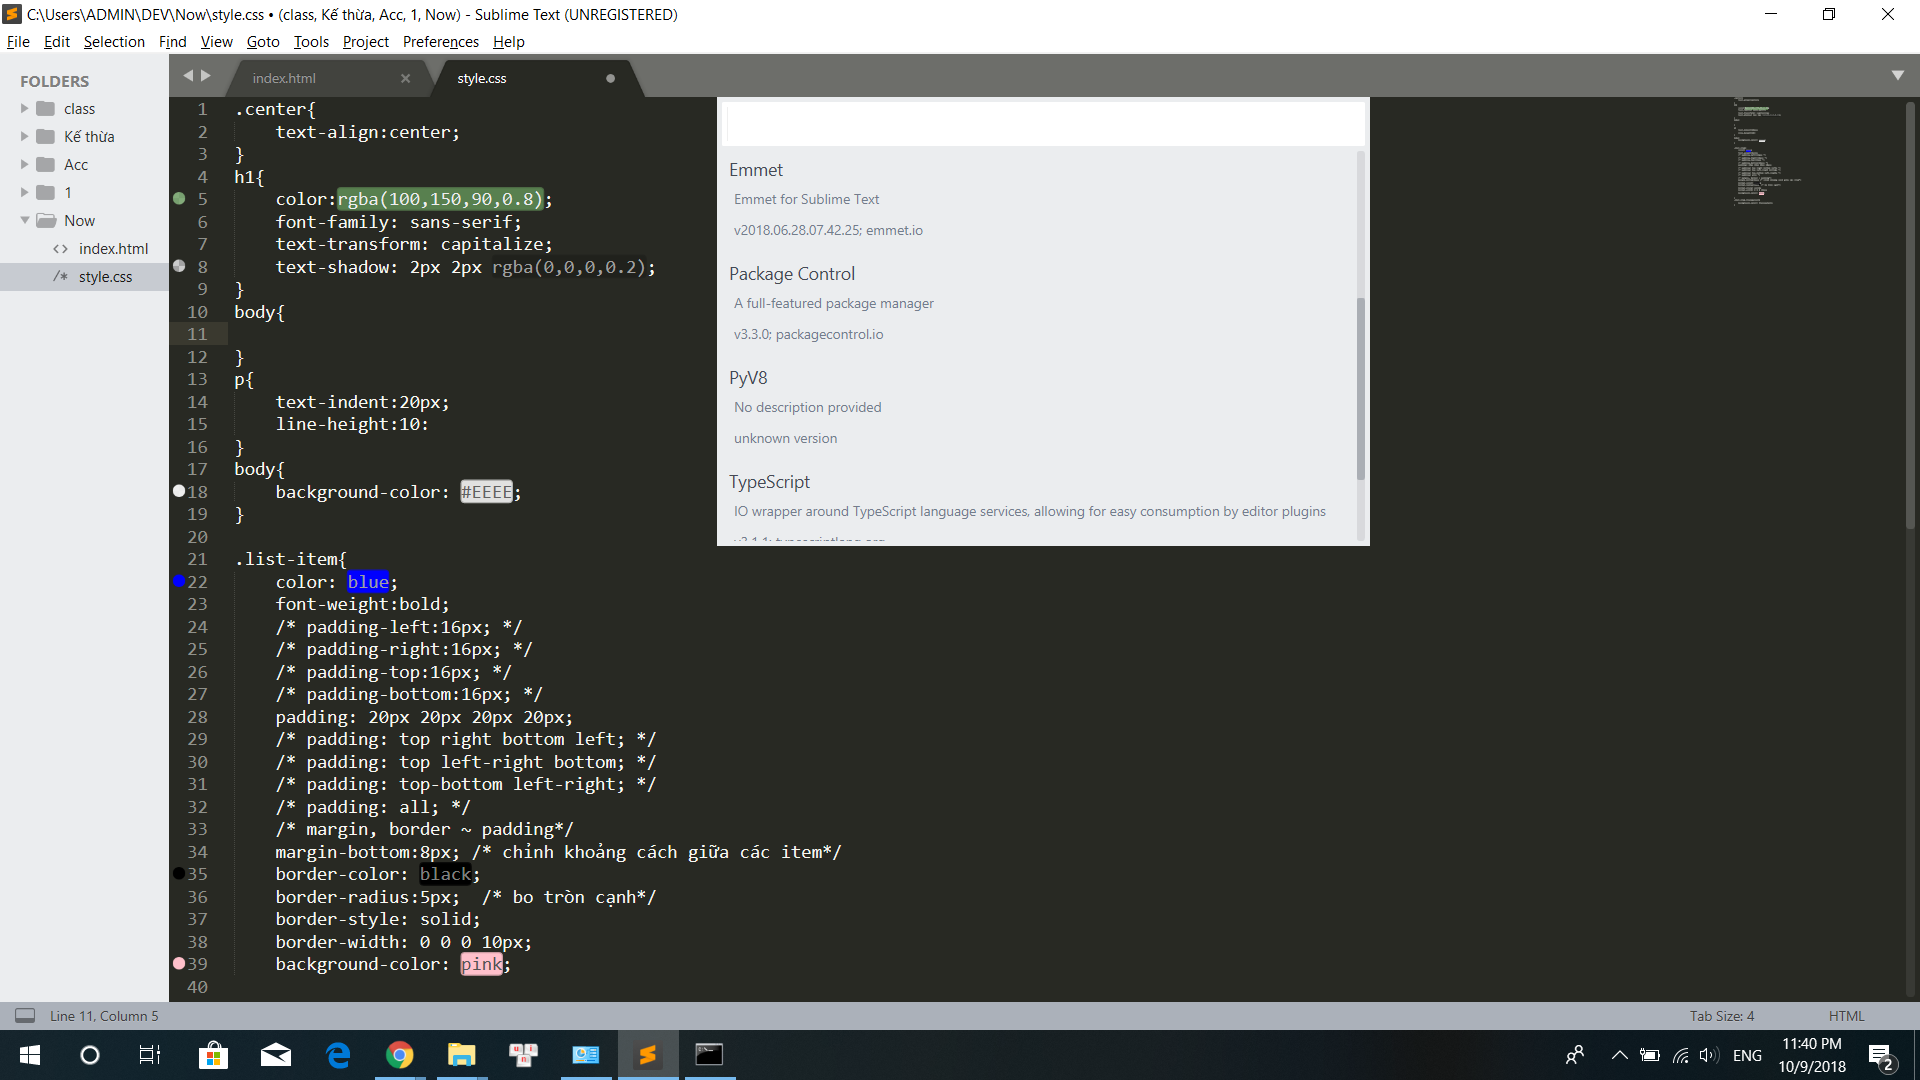Image resolution: width=1920 pixels, height=1080 pixels.
Task: Click the pink color value on line 39
Action: coord(481,964)
